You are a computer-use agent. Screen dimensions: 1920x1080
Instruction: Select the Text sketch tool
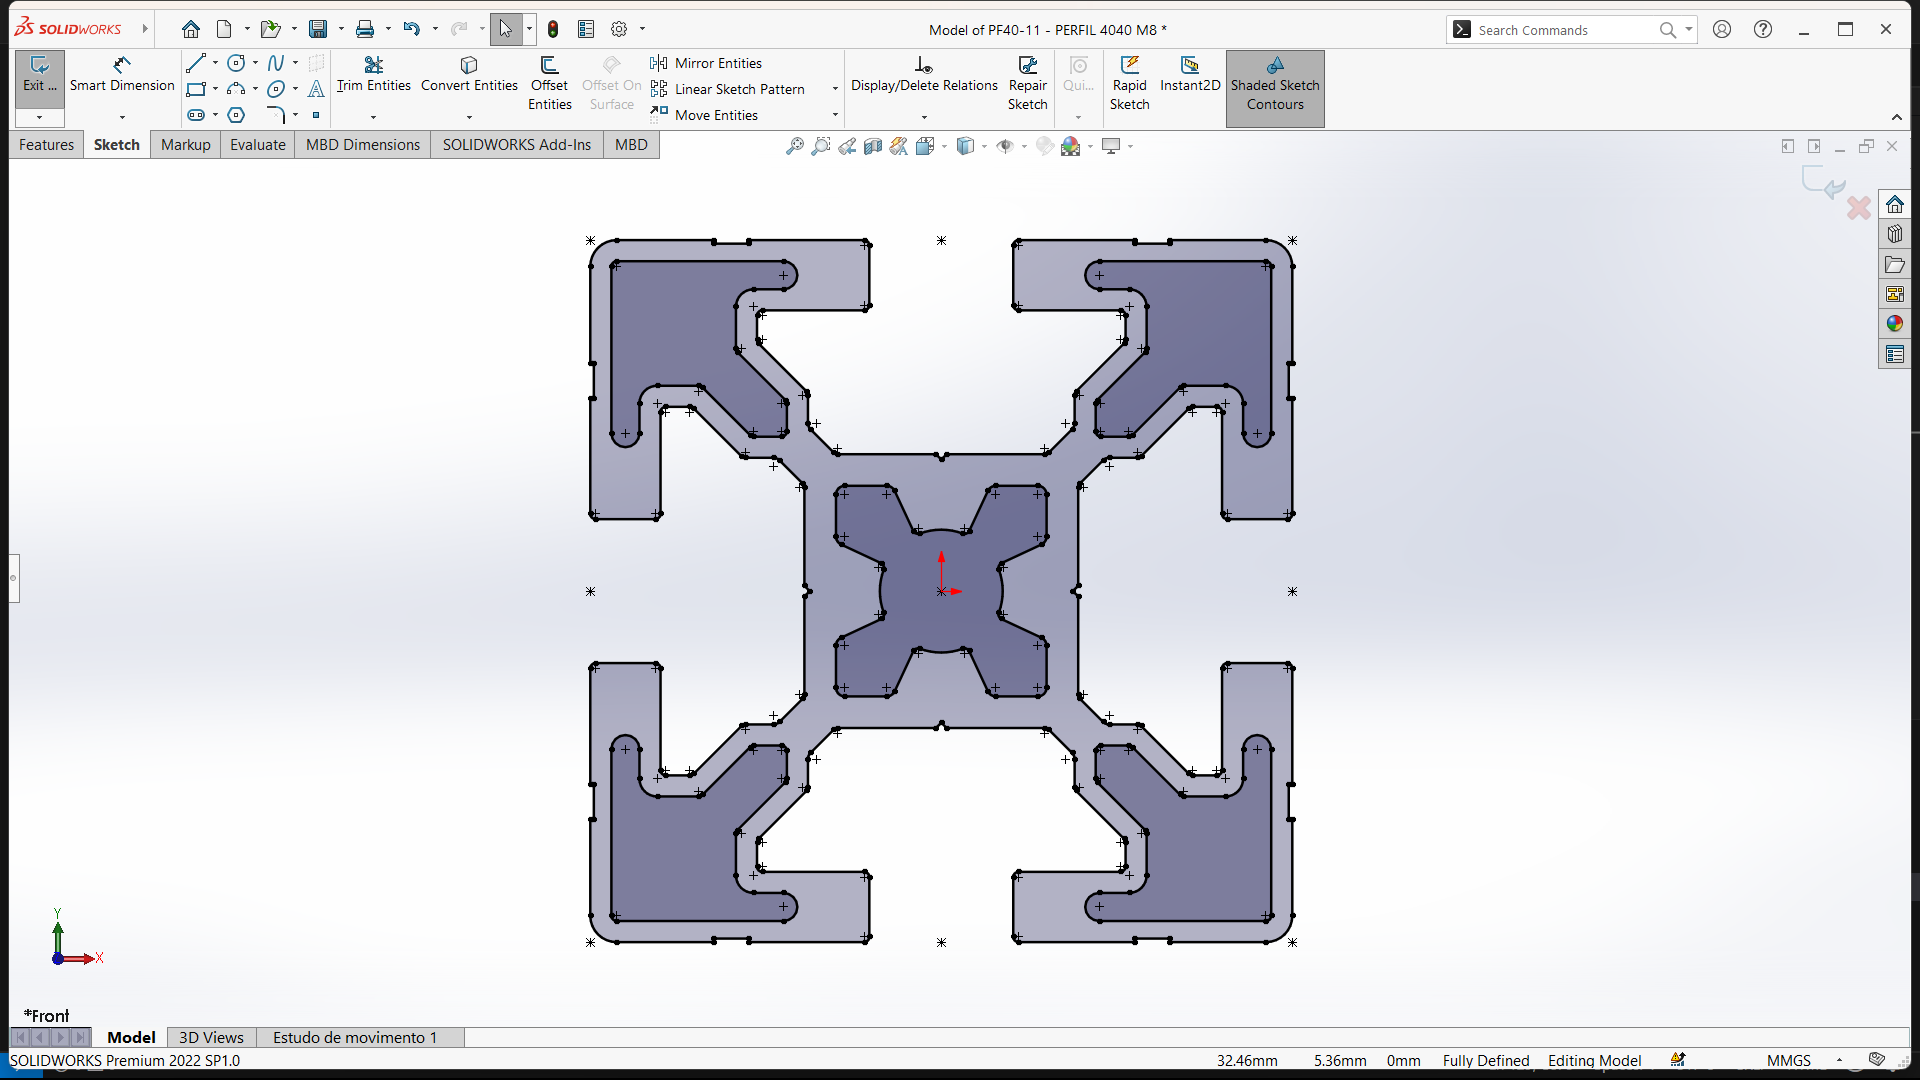[x=316, y=89]
